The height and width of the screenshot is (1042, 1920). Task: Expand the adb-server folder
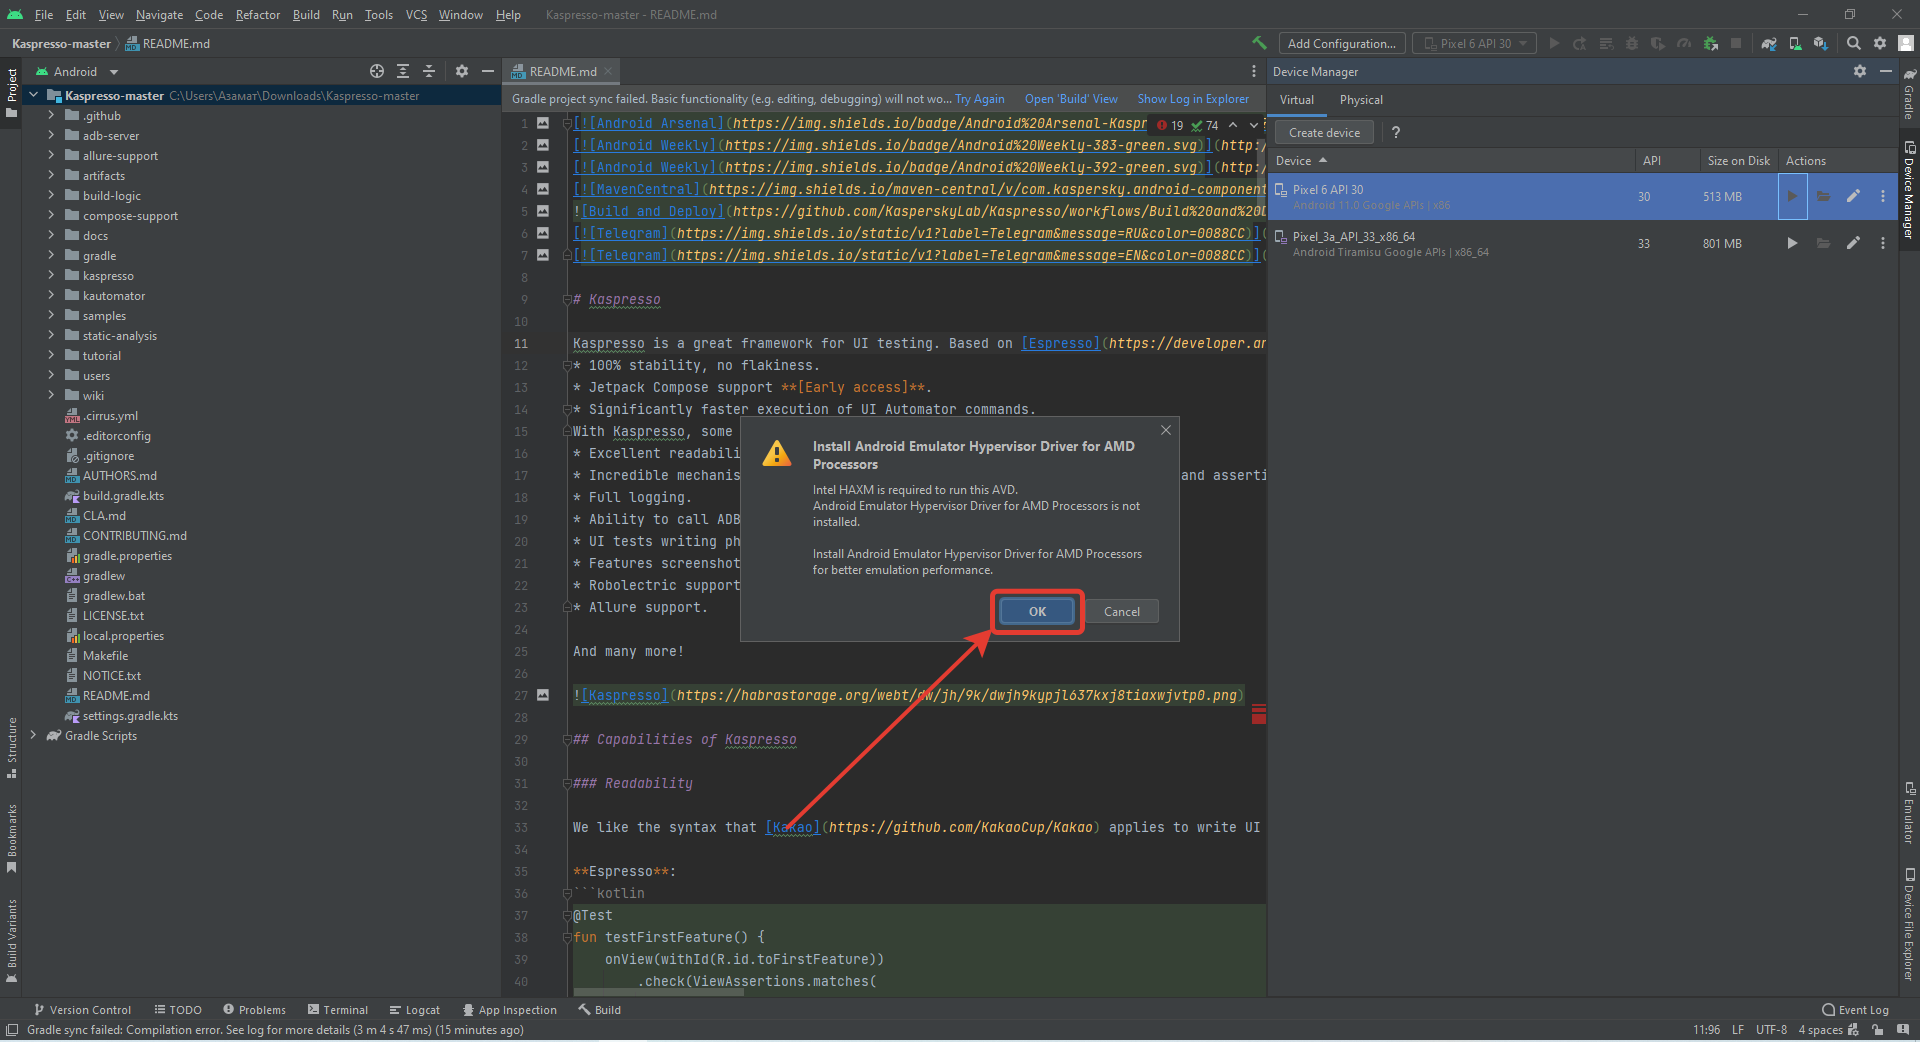click(51, 136)
